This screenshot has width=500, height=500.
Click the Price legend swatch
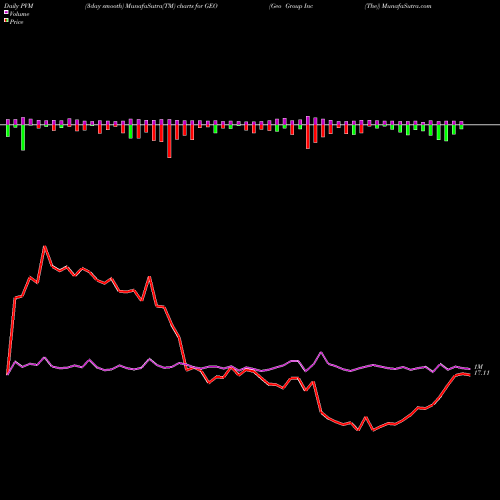6,21
